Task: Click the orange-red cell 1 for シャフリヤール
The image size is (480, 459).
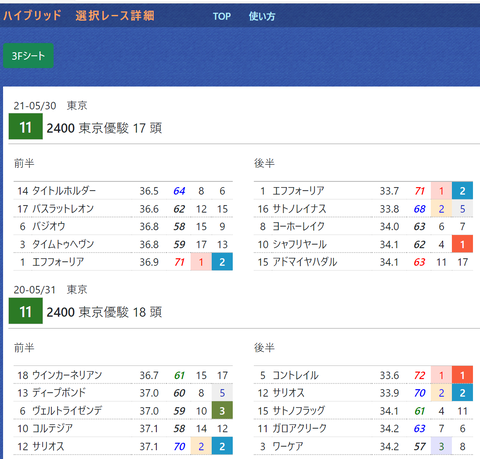Action: click(462, 244)
